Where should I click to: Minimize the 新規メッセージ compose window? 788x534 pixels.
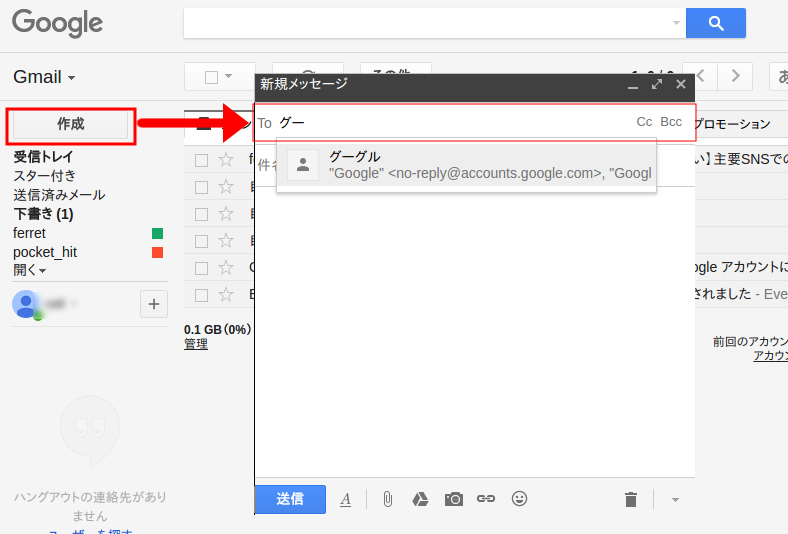point(633,85)
